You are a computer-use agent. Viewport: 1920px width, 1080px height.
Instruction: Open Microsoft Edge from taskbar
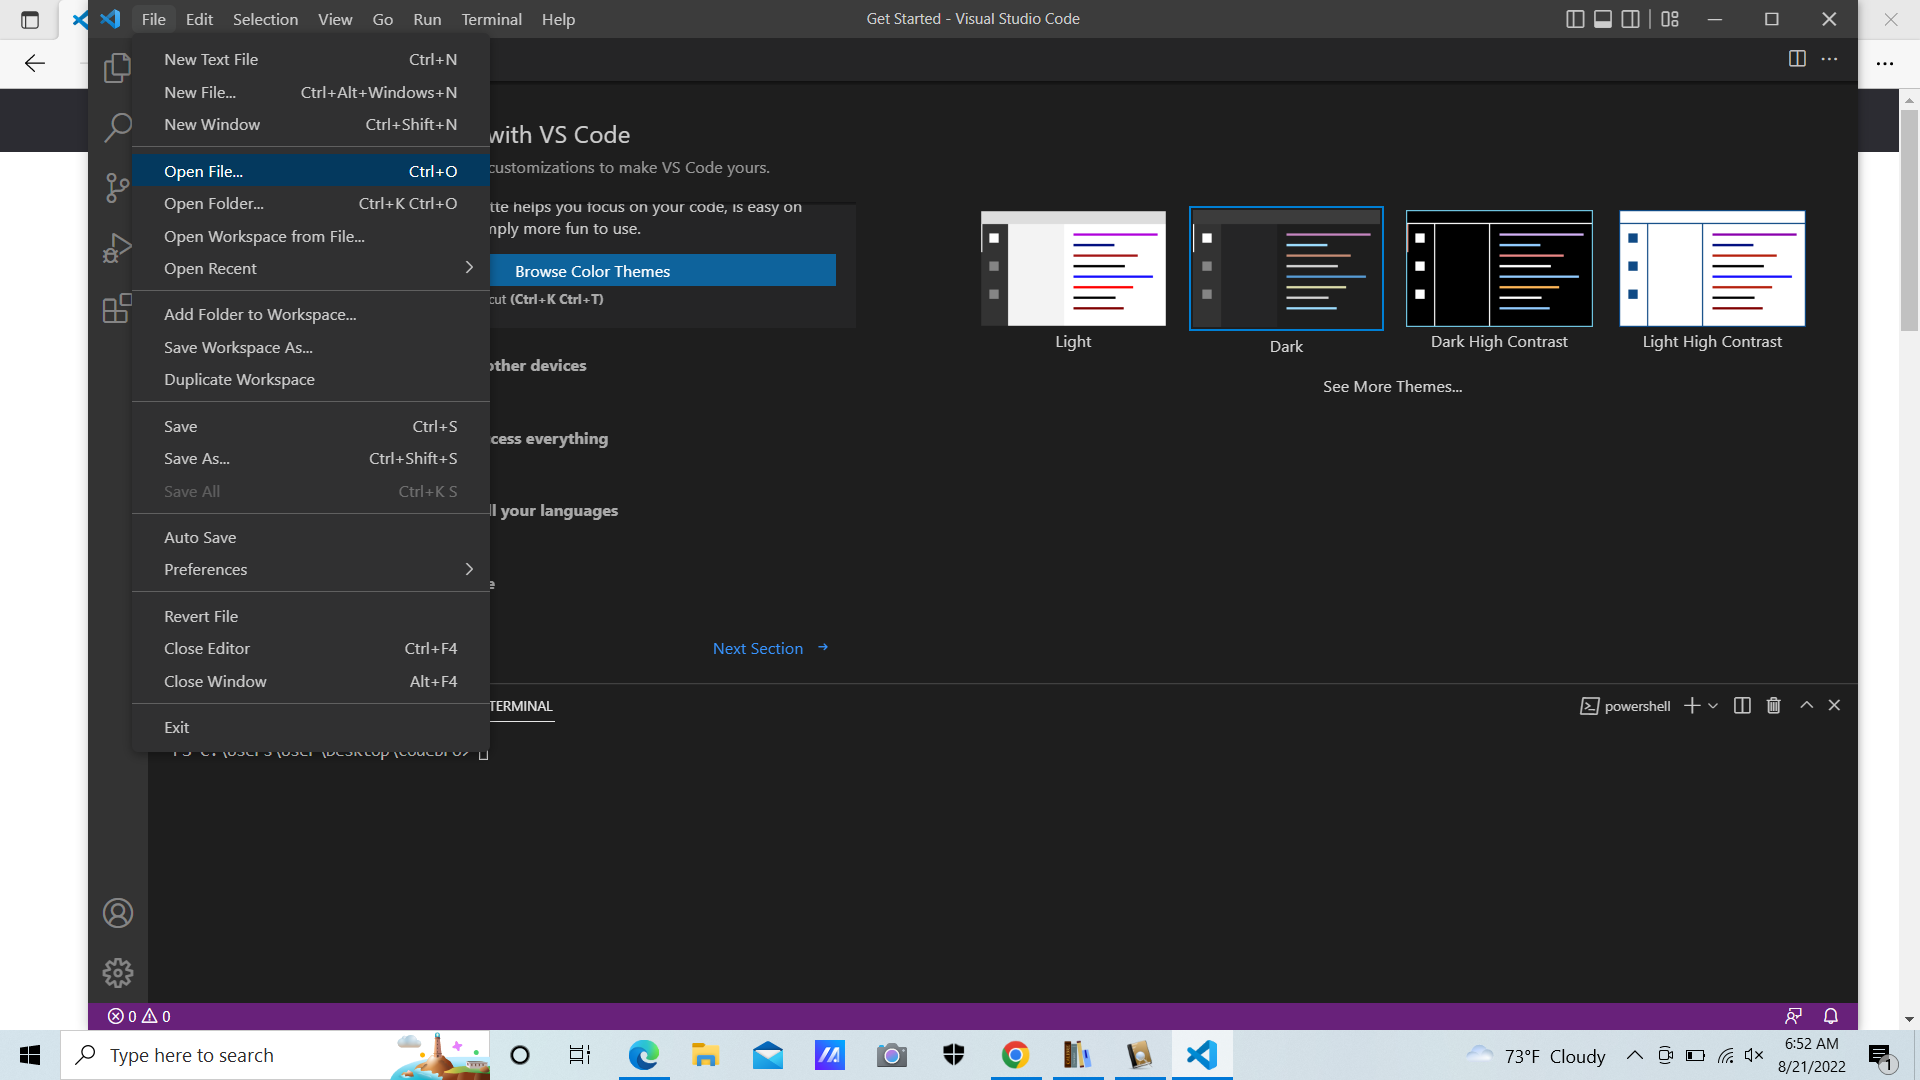point(644,1055)
